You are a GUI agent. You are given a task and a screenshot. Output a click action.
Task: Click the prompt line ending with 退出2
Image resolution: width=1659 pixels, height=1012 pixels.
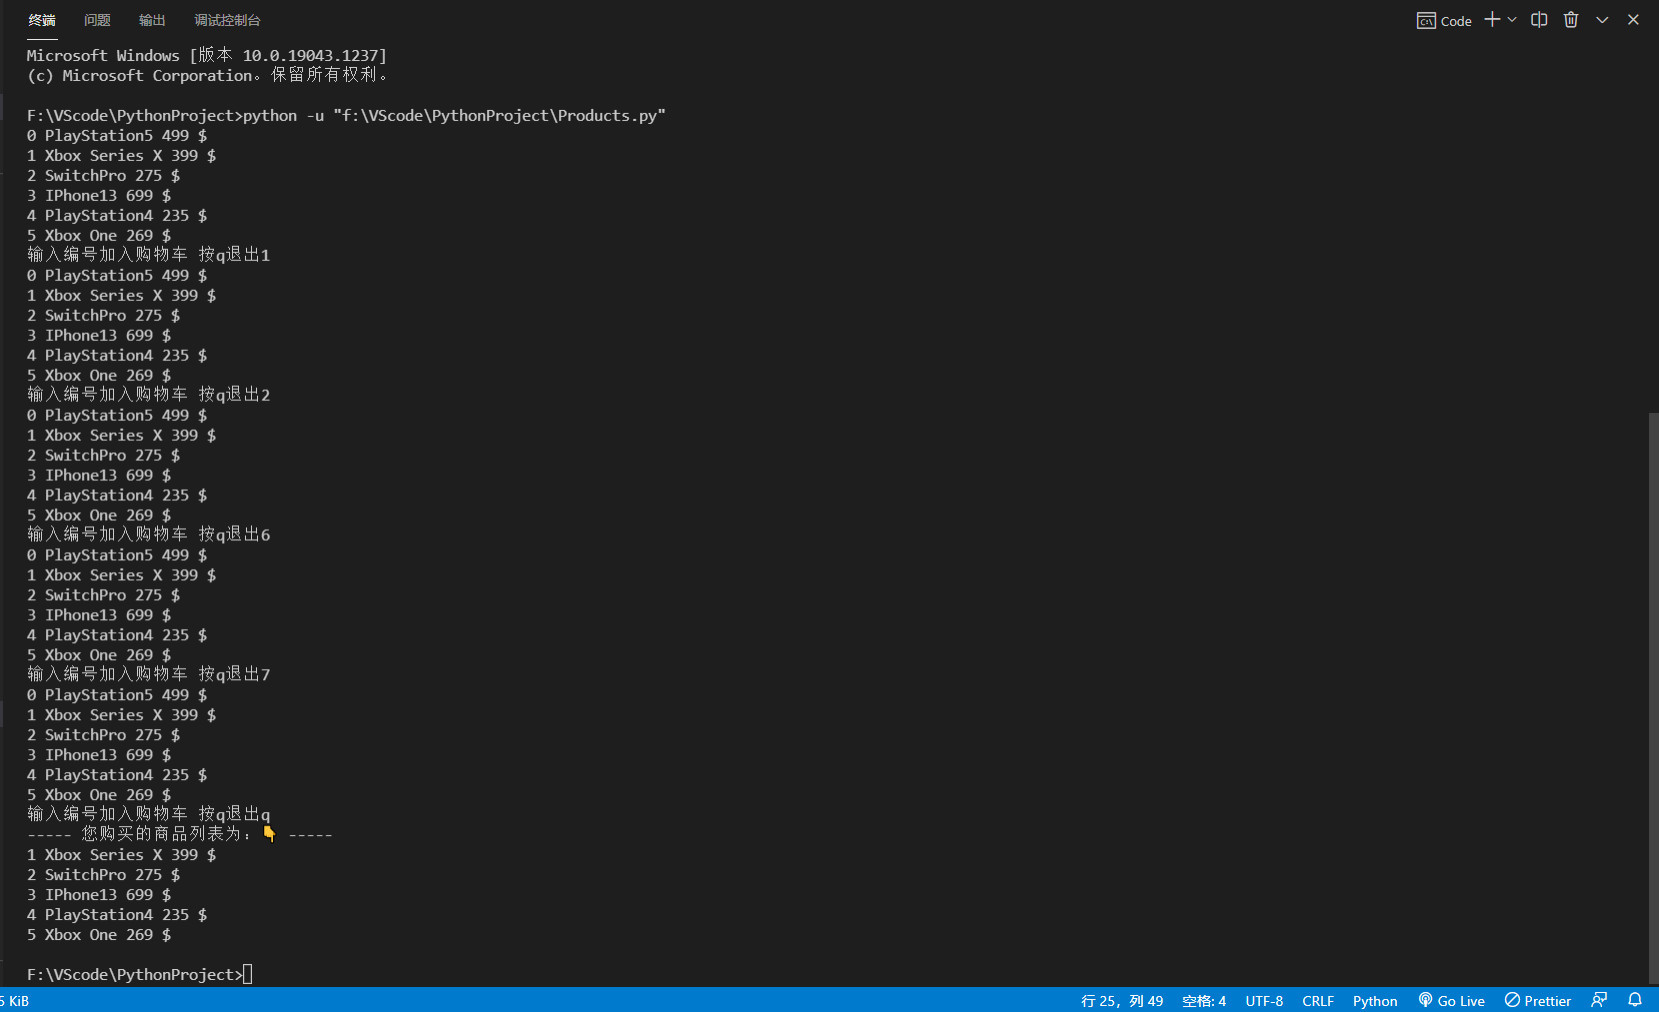pyautogui.click(x=148, y=395)
